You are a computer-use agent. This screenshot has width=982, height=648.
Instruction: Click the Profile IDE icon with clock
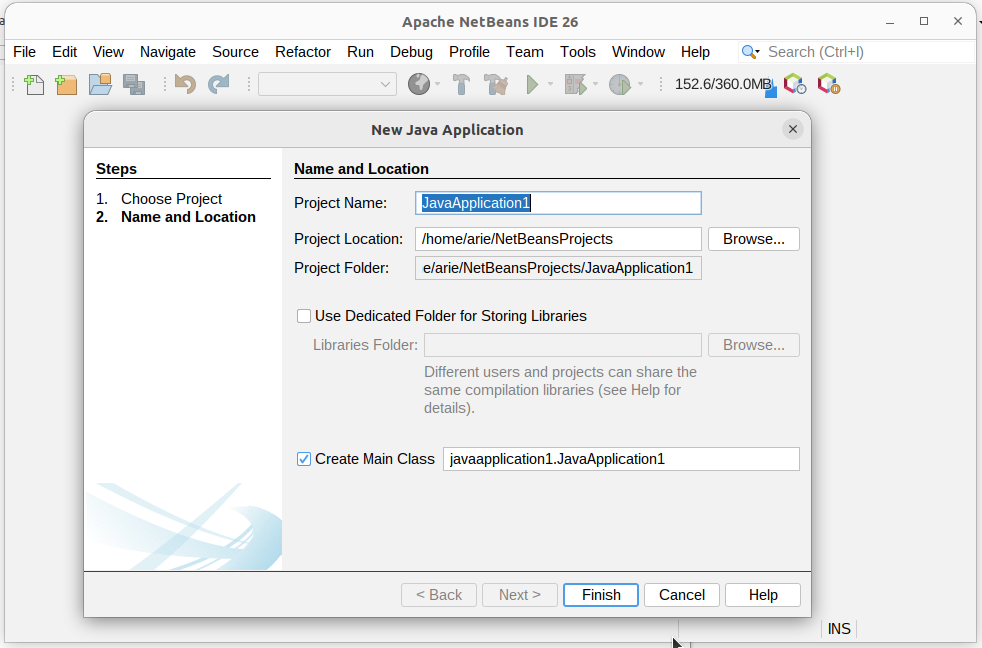click(795, 84)
